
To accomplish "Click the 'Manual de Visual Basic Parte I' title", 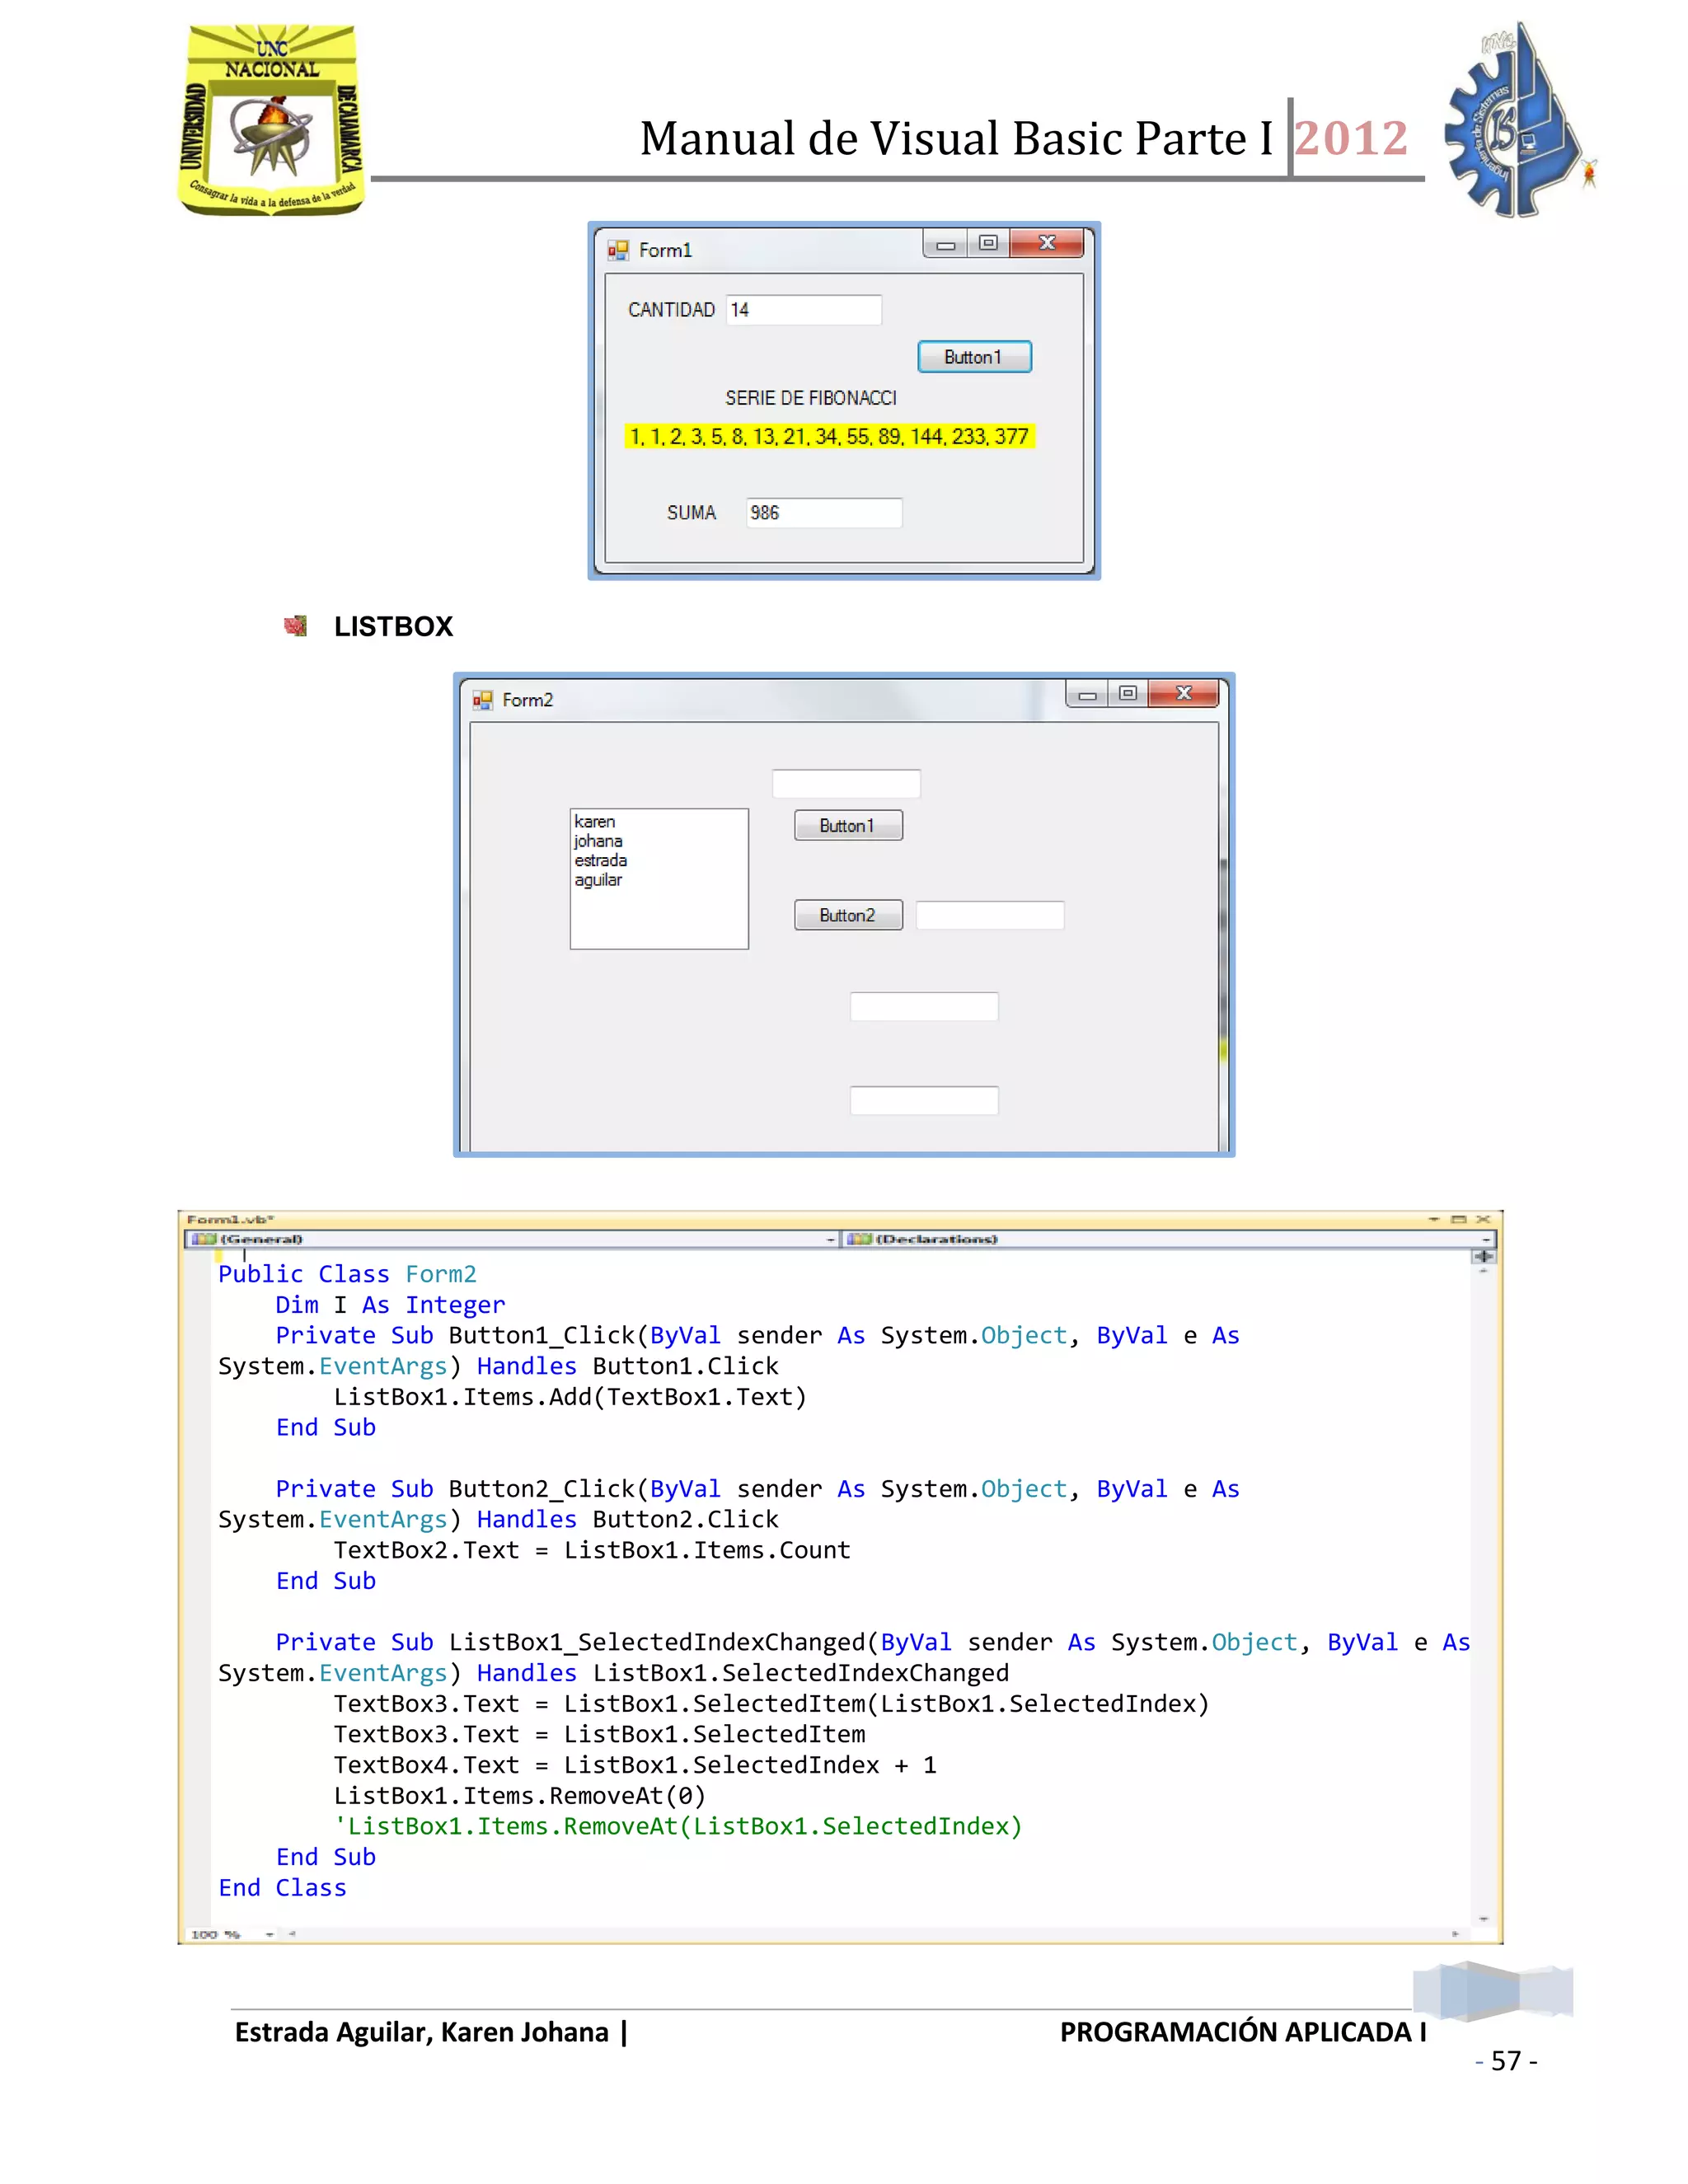I will (x=956, y=138).
